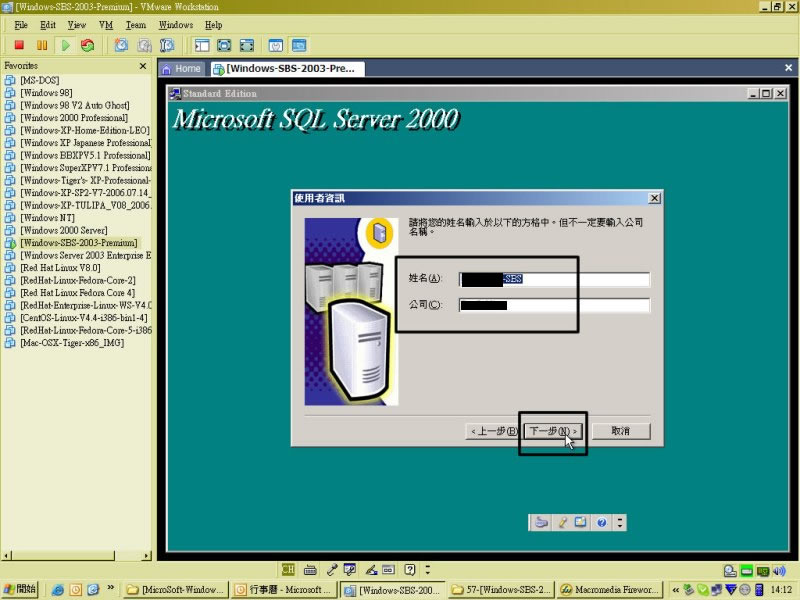Click the Outlook icon in Quick Launch
Image resolution: width=800 pixels, height=600 pixels.
coord(76,590)
